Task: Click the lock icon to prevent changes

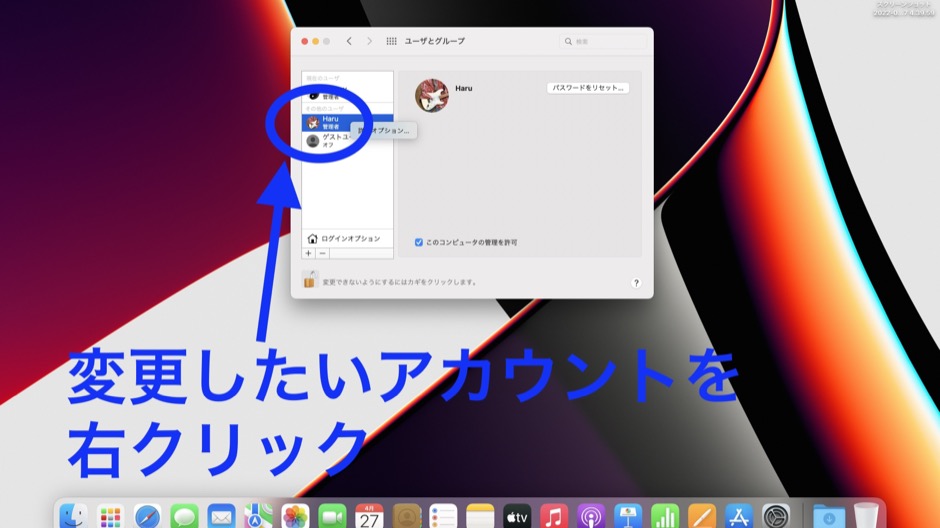Action: (x=310, y=281)
